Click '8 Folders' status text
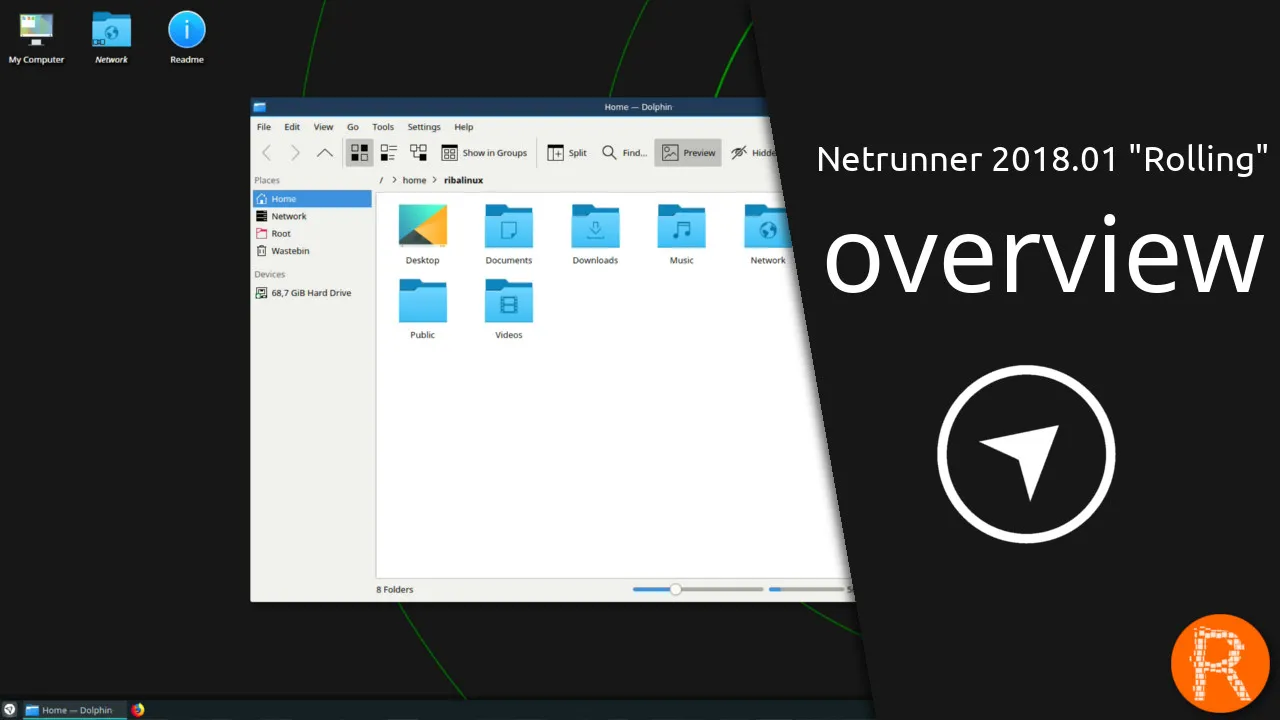Viewport: 1280px width, 720px height. pyautogui.click(x=395, y=589)
